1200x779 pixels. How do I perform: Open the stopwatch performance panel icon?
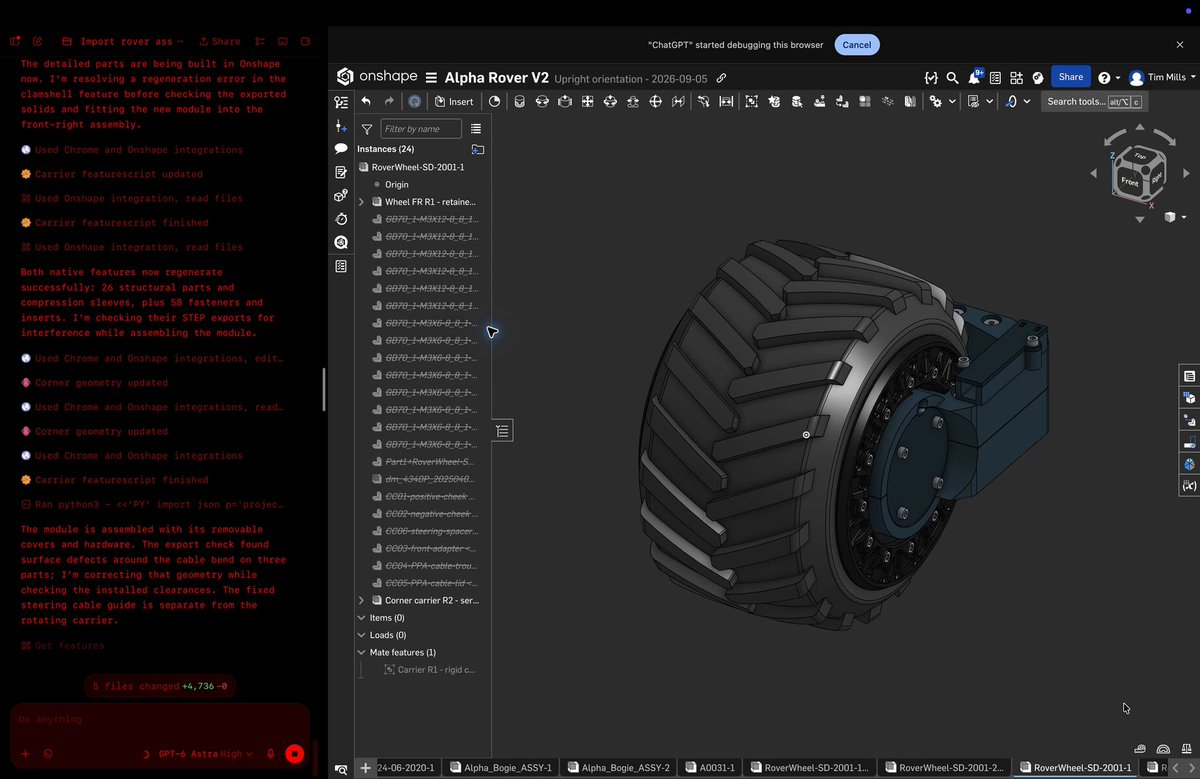(x=341, y=219)
